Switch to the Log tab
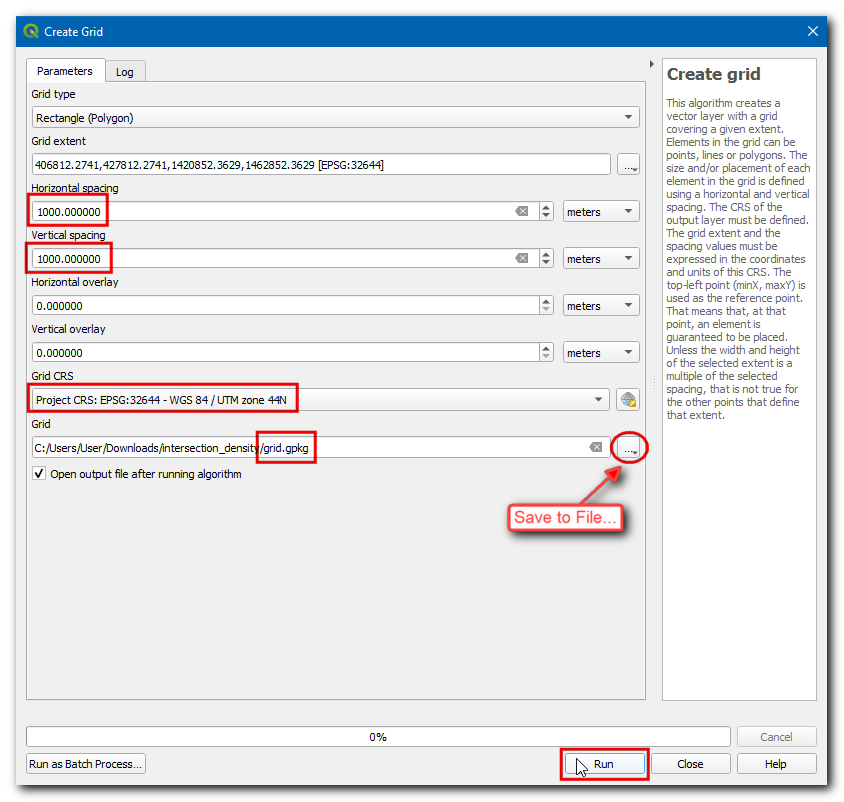Viewport: 844px width, 802px height. 125,72
